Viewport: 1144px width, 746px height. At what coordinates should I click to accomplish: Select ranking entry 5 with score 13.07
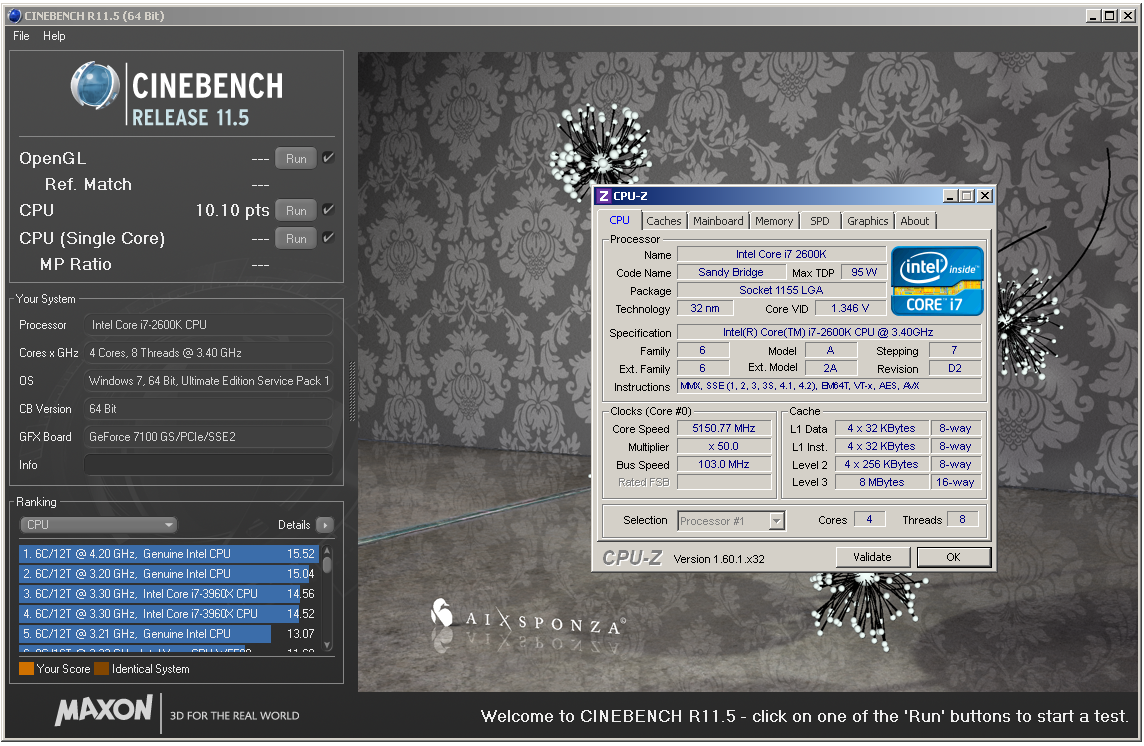[169, 634]
